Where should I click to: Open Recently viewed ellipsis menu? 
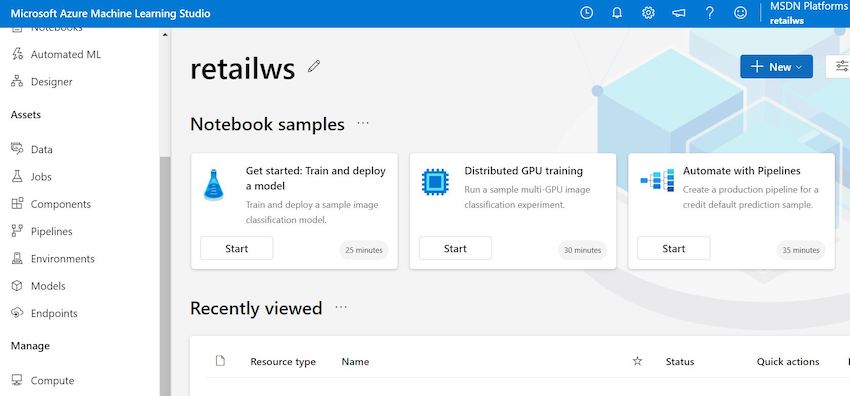pyautogui.click(x=341, y=308)
